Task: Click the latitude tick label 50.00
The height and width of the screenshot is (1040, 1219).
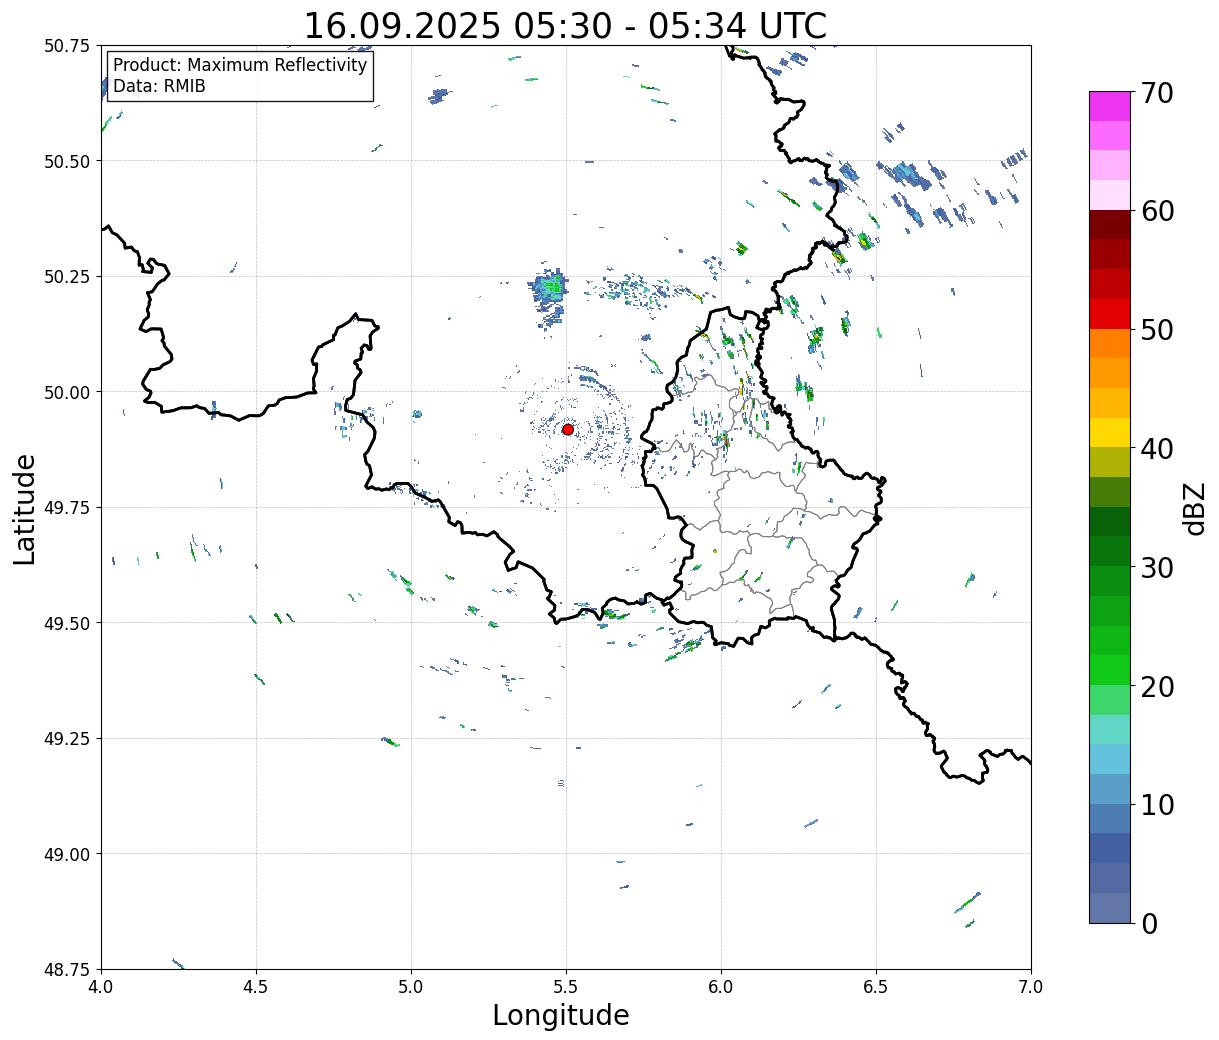Action: coord(67,392)
